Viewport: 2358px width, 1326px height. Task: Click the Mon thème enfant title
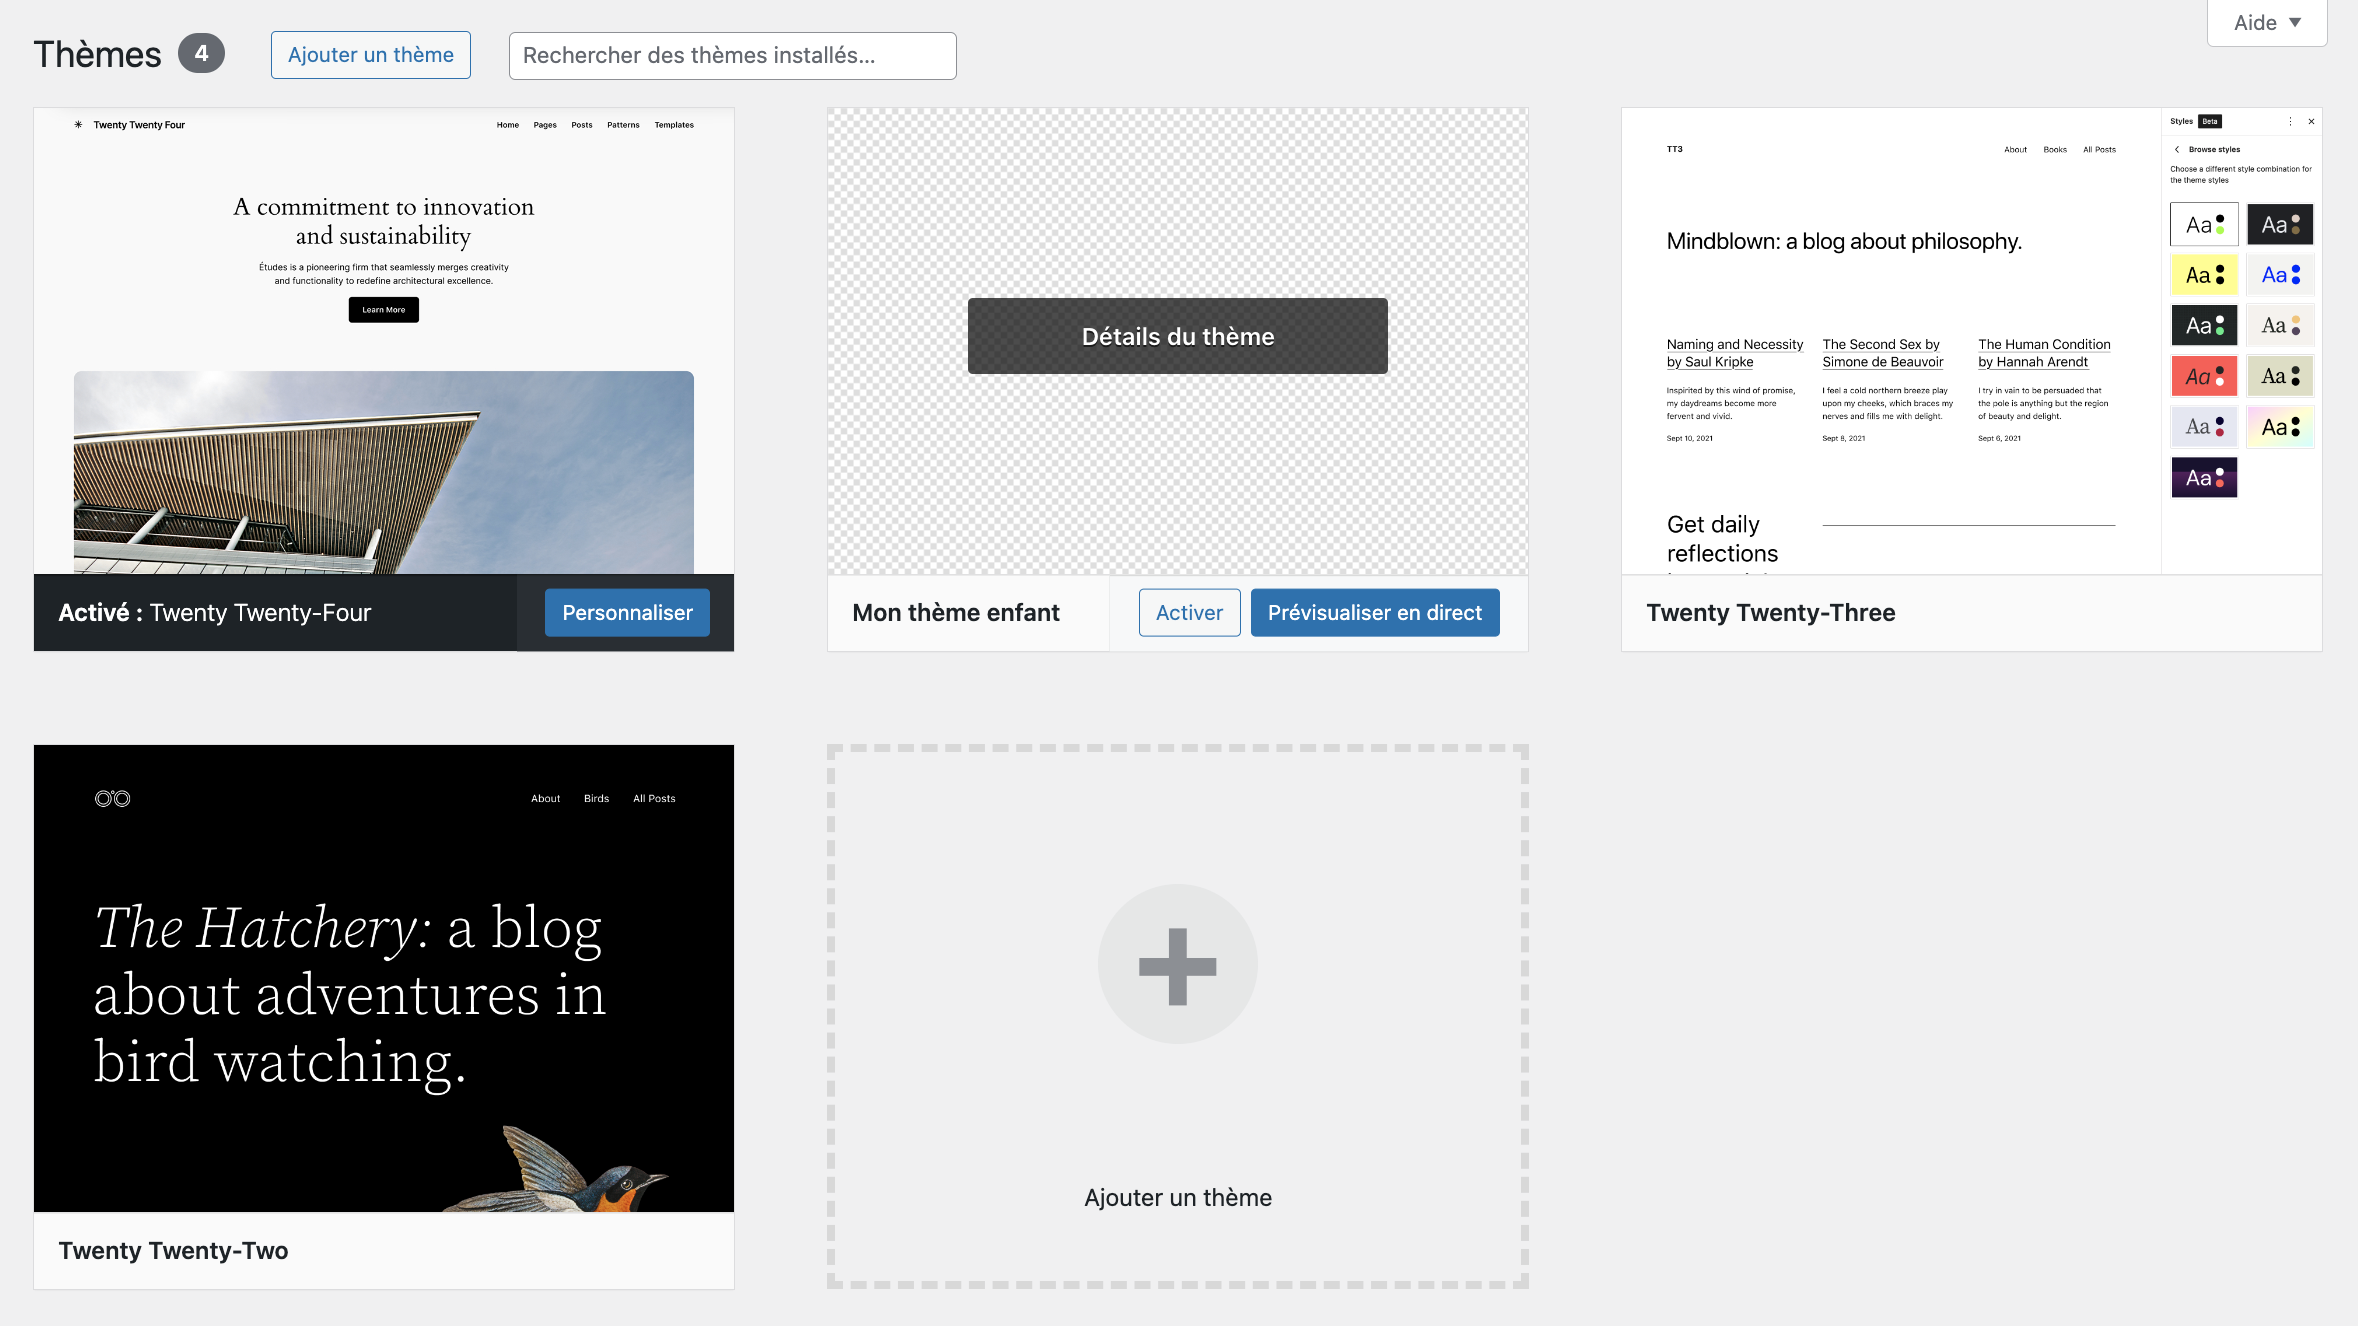tap(955, 612)
